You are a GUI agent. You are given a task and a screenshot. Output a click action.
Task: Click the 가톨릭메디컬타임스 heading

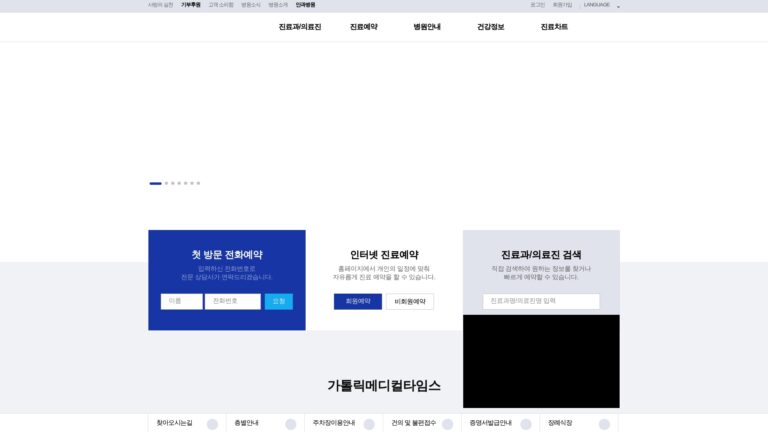(x=384, y=386)
